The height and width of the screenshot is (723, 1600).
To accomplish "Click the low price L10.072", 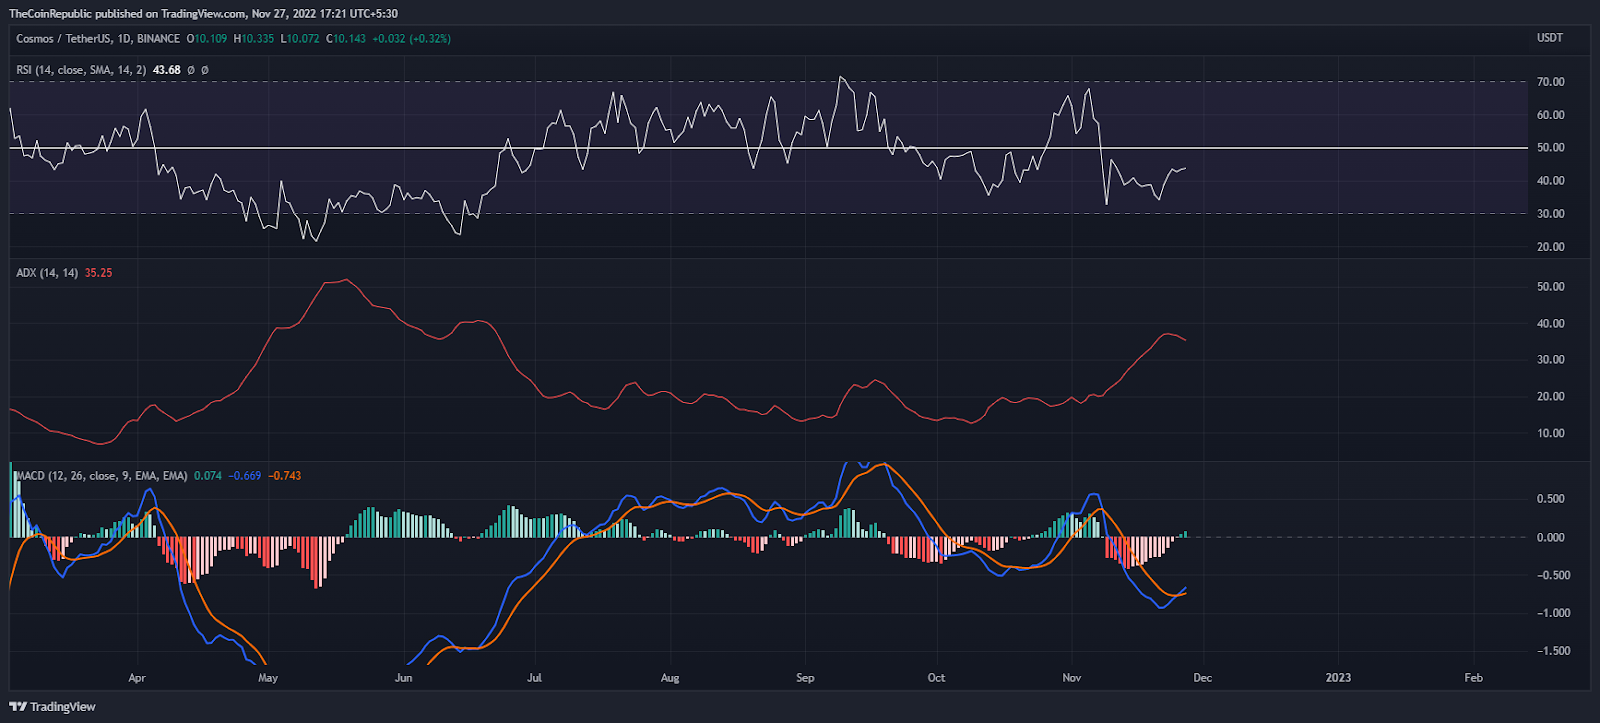I will point(299,39).
